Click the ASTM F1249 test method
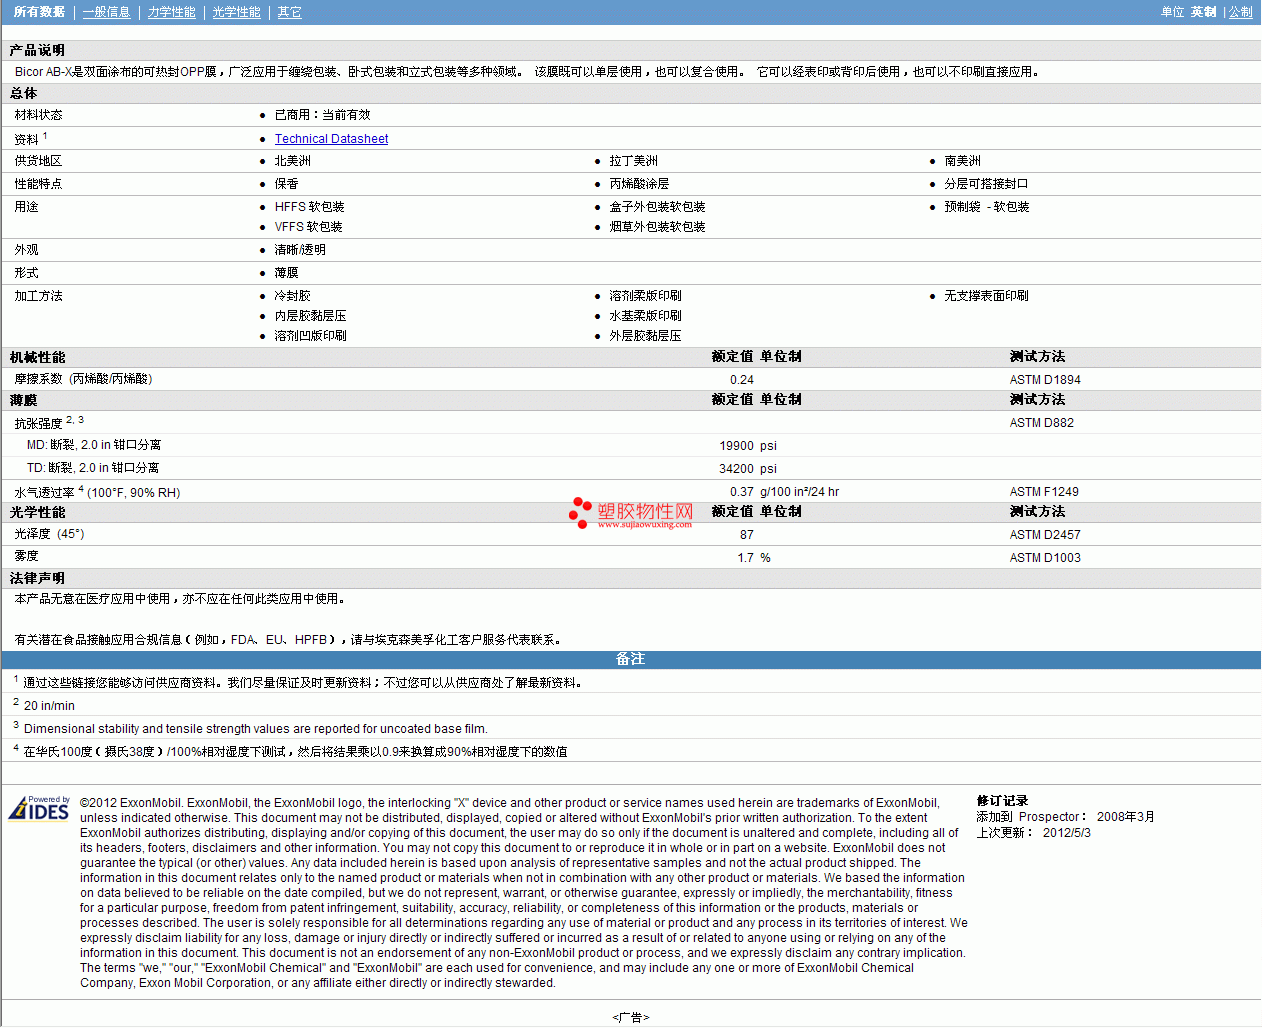The width and height of the screenshot is (1262, 1028). tap(1044, 492)
